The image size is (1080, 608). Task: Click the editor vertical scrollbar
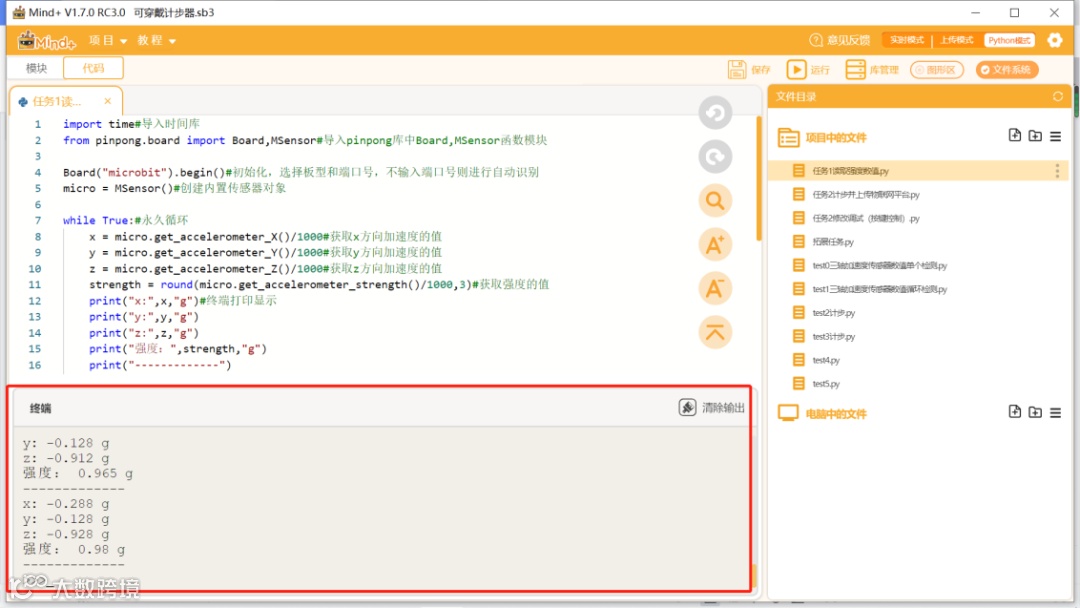pos(758,179)
